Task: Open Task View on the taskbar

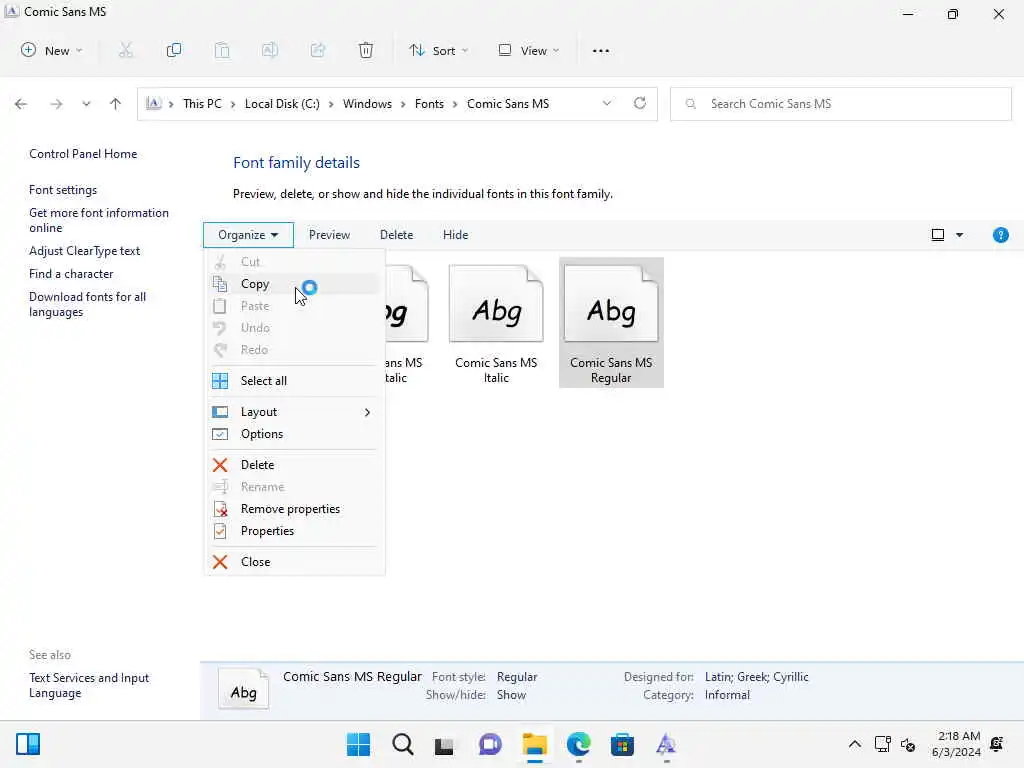Action: pos(444,745)
